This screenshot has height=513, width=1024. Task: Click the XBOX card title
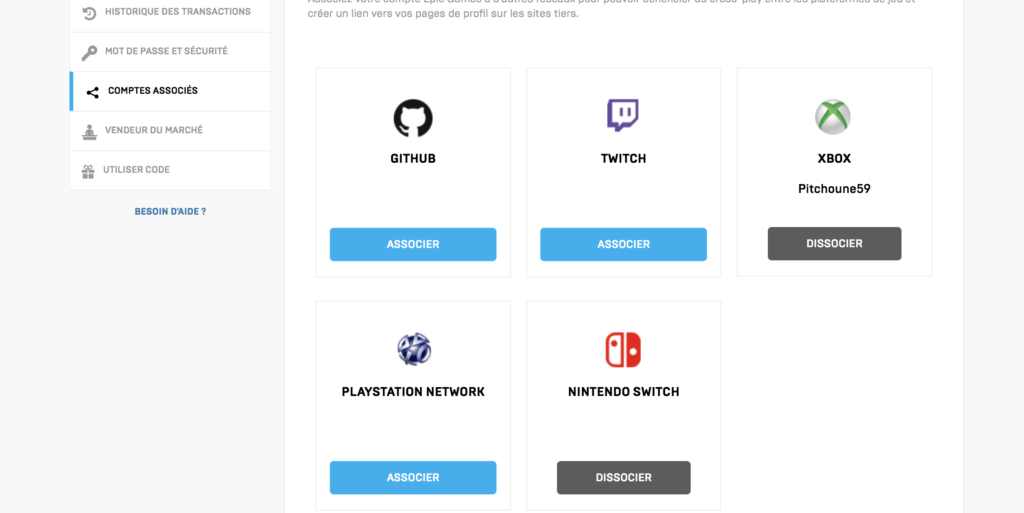[834, 159]
